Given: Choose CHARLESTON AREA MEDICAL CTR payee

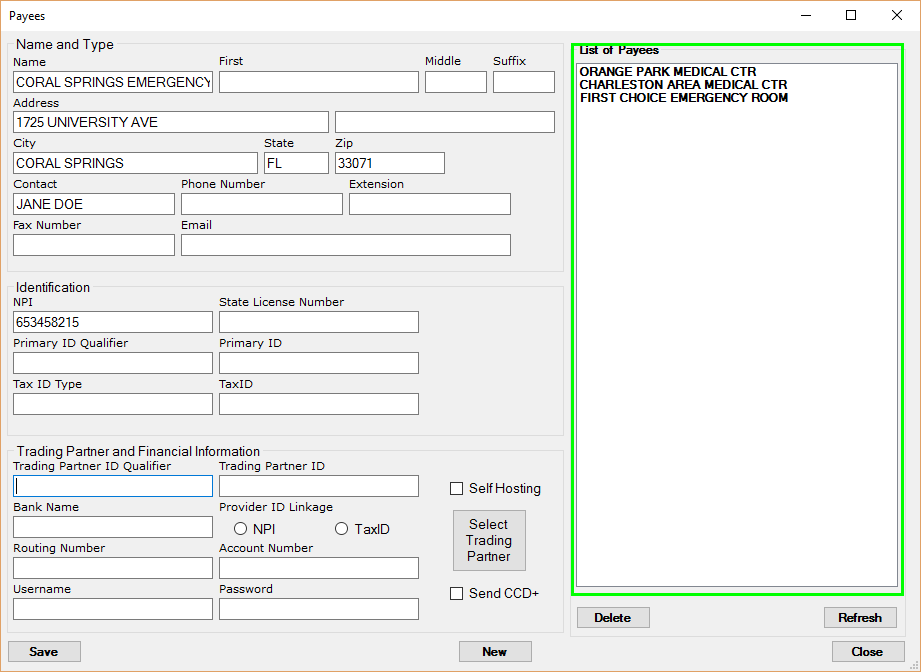Looking at the screenshot, I should [683, 85].
